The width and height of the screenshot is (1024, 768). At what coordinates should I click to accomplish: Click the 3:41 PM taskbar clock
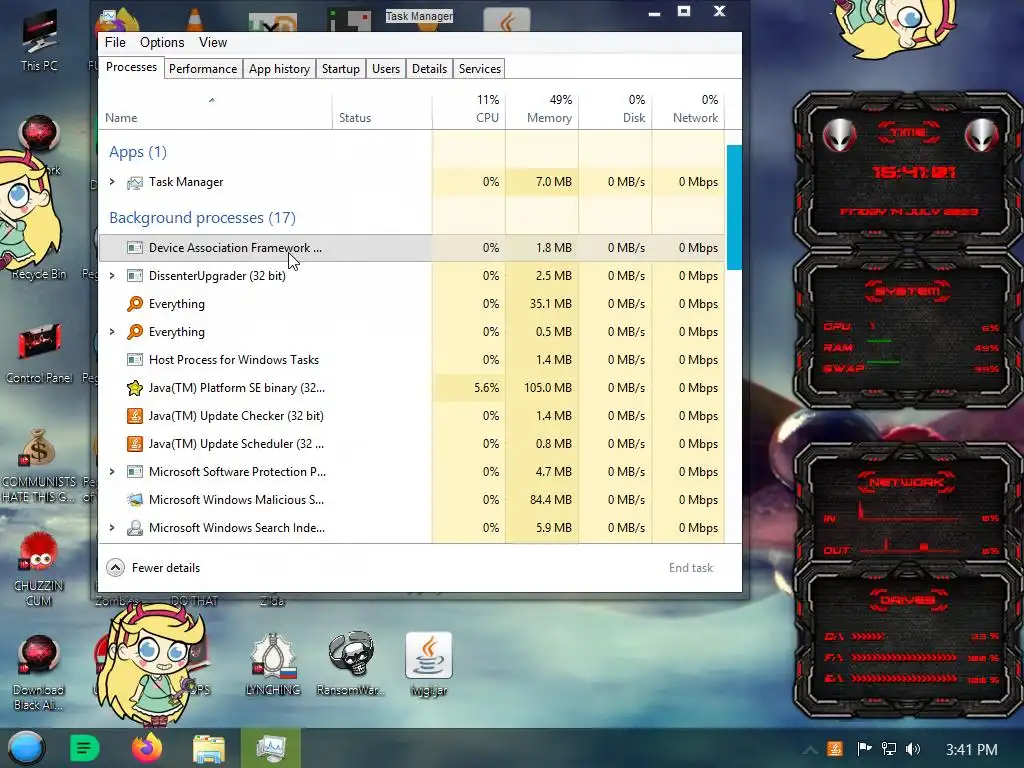tap(972, 749)
